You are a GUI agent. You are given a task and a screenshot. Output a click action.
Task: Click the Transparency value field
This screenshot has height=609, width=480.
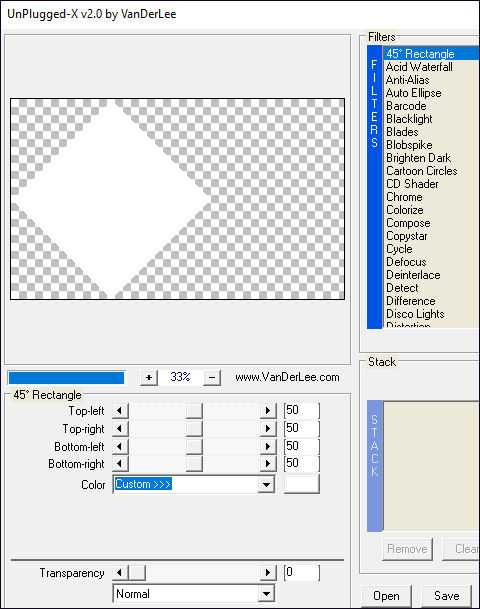pos(302,572)
